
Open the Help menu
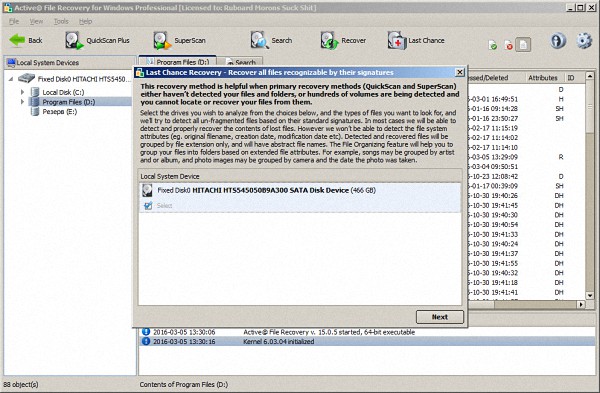coord(85,21)
